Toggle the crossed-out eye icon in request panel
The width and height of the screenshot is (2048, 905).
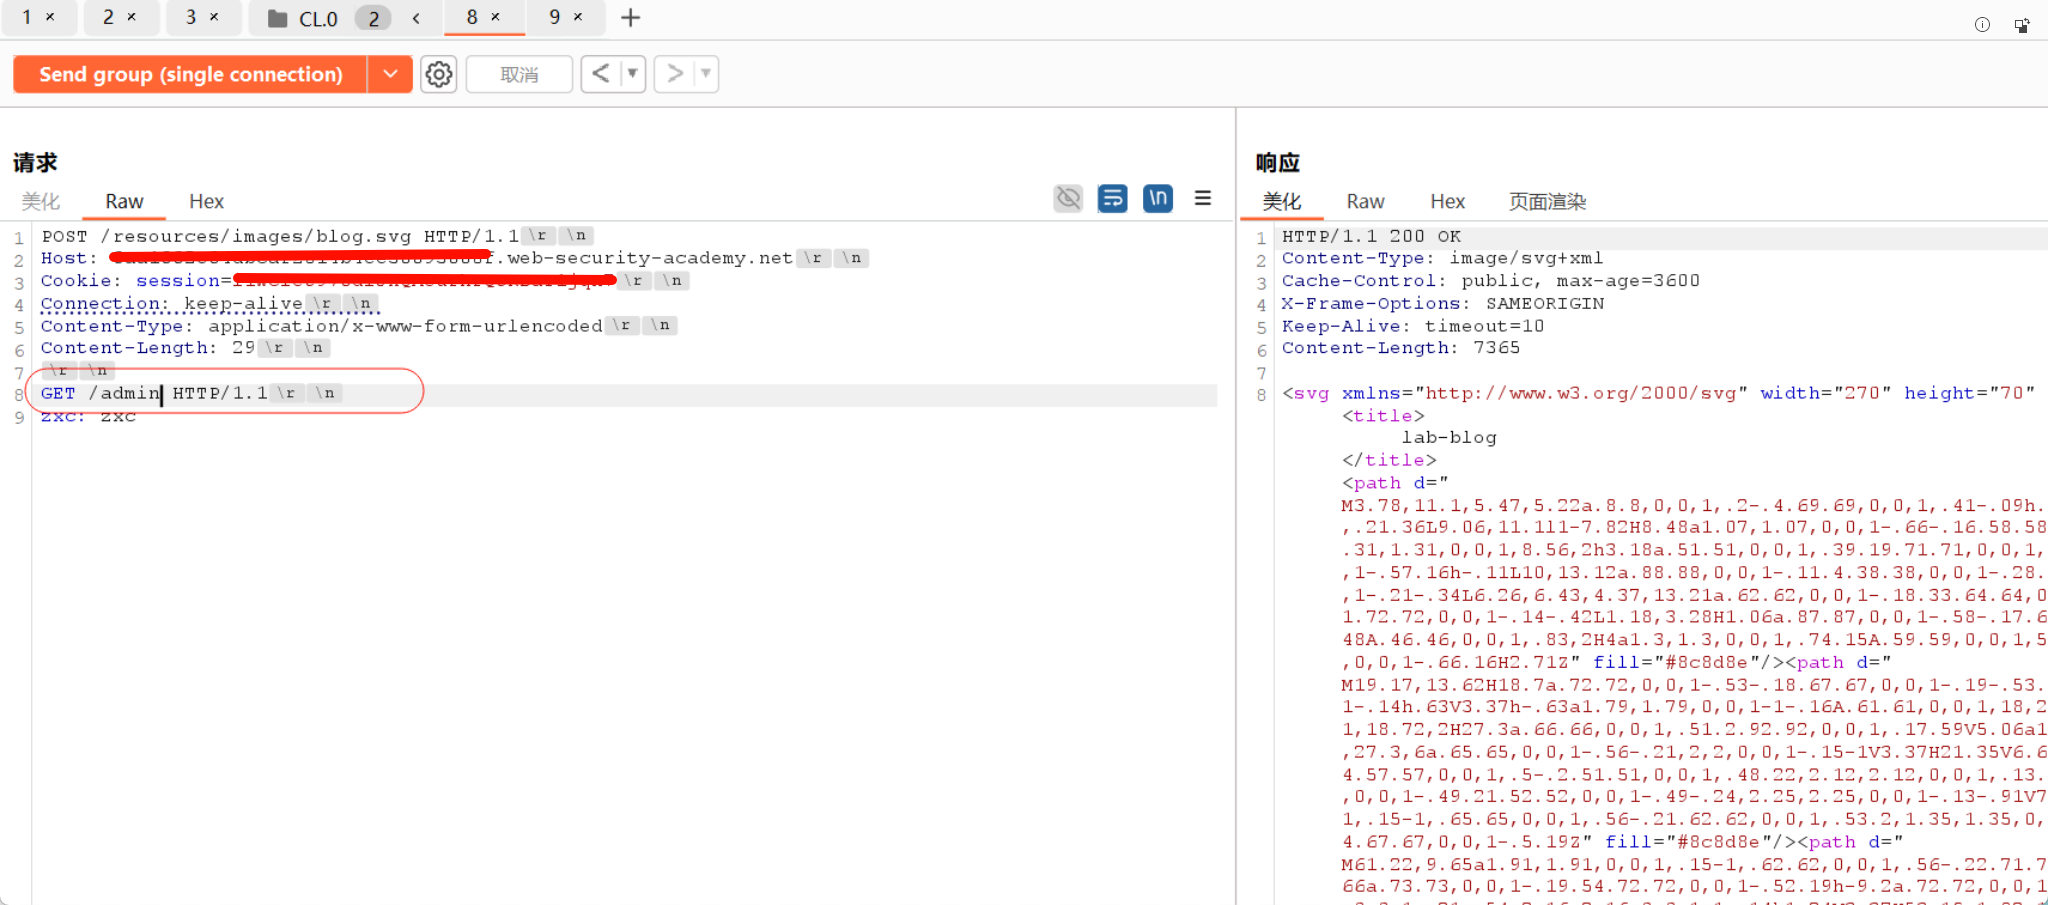(x=1068, y=199)
